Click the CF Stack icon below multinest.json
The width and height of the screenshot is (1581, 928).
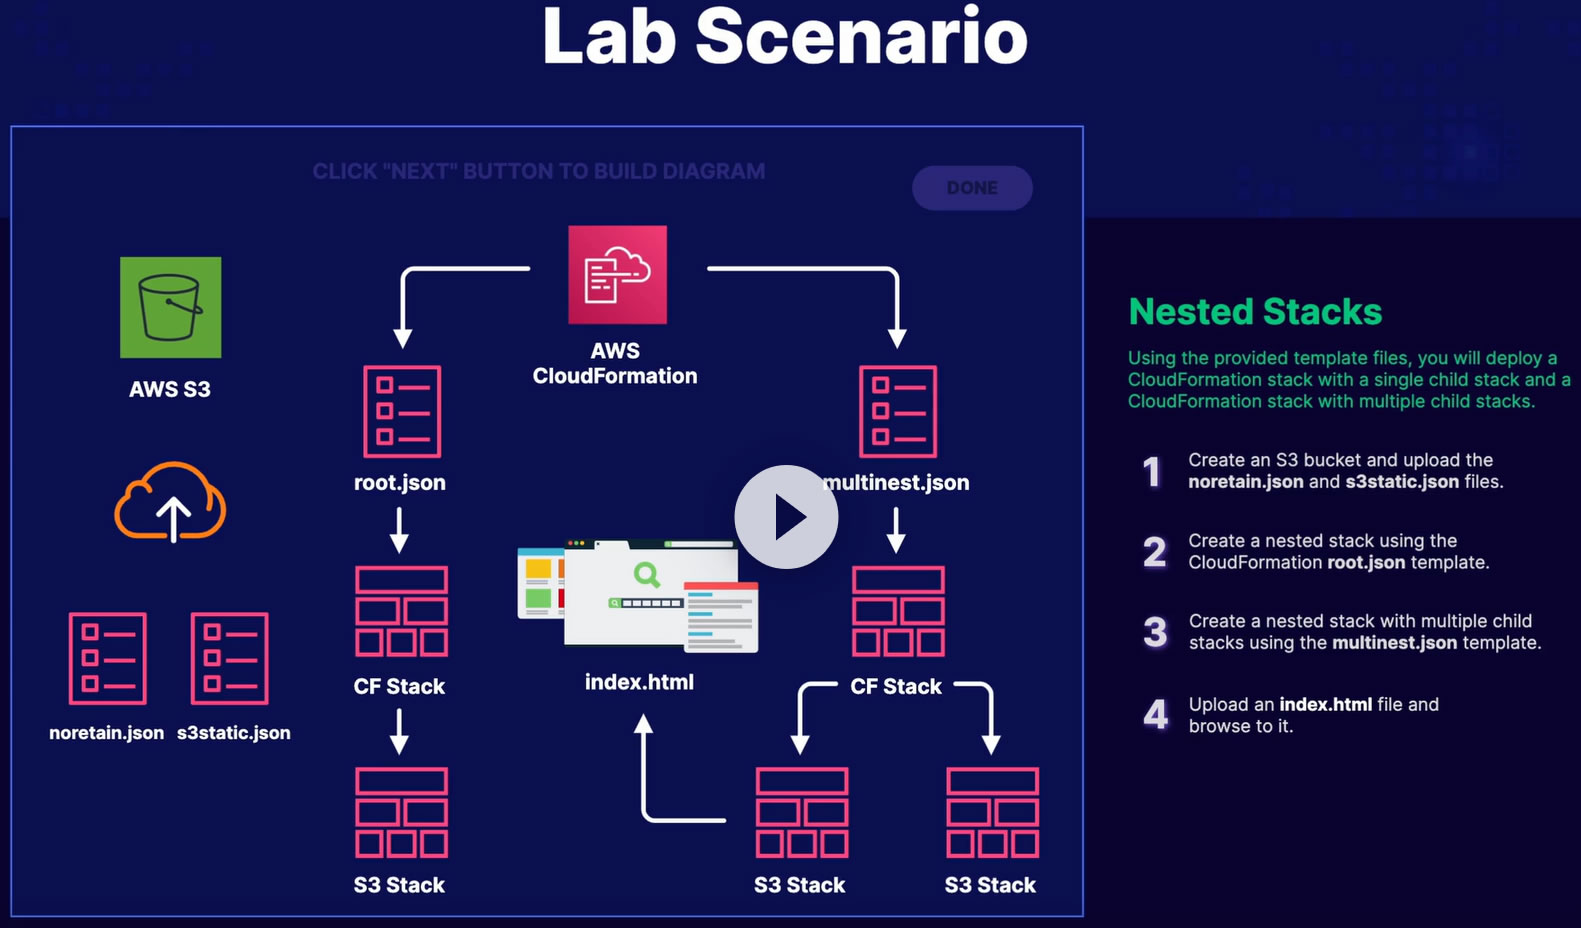(x=898, y=611)
